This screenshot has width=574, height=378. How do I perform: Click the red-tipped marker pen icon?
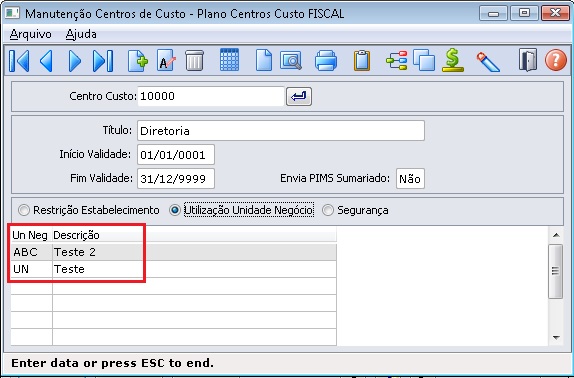(x=488, y=61)
